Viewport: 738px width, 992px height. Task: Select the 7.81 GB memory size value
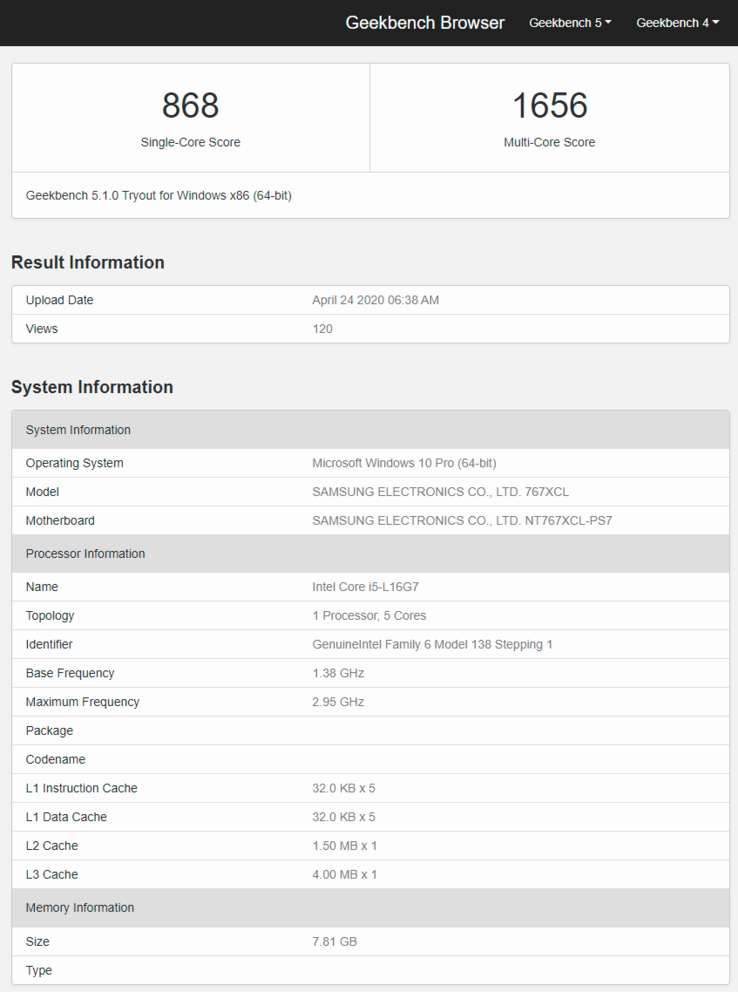tap(334, 942)
